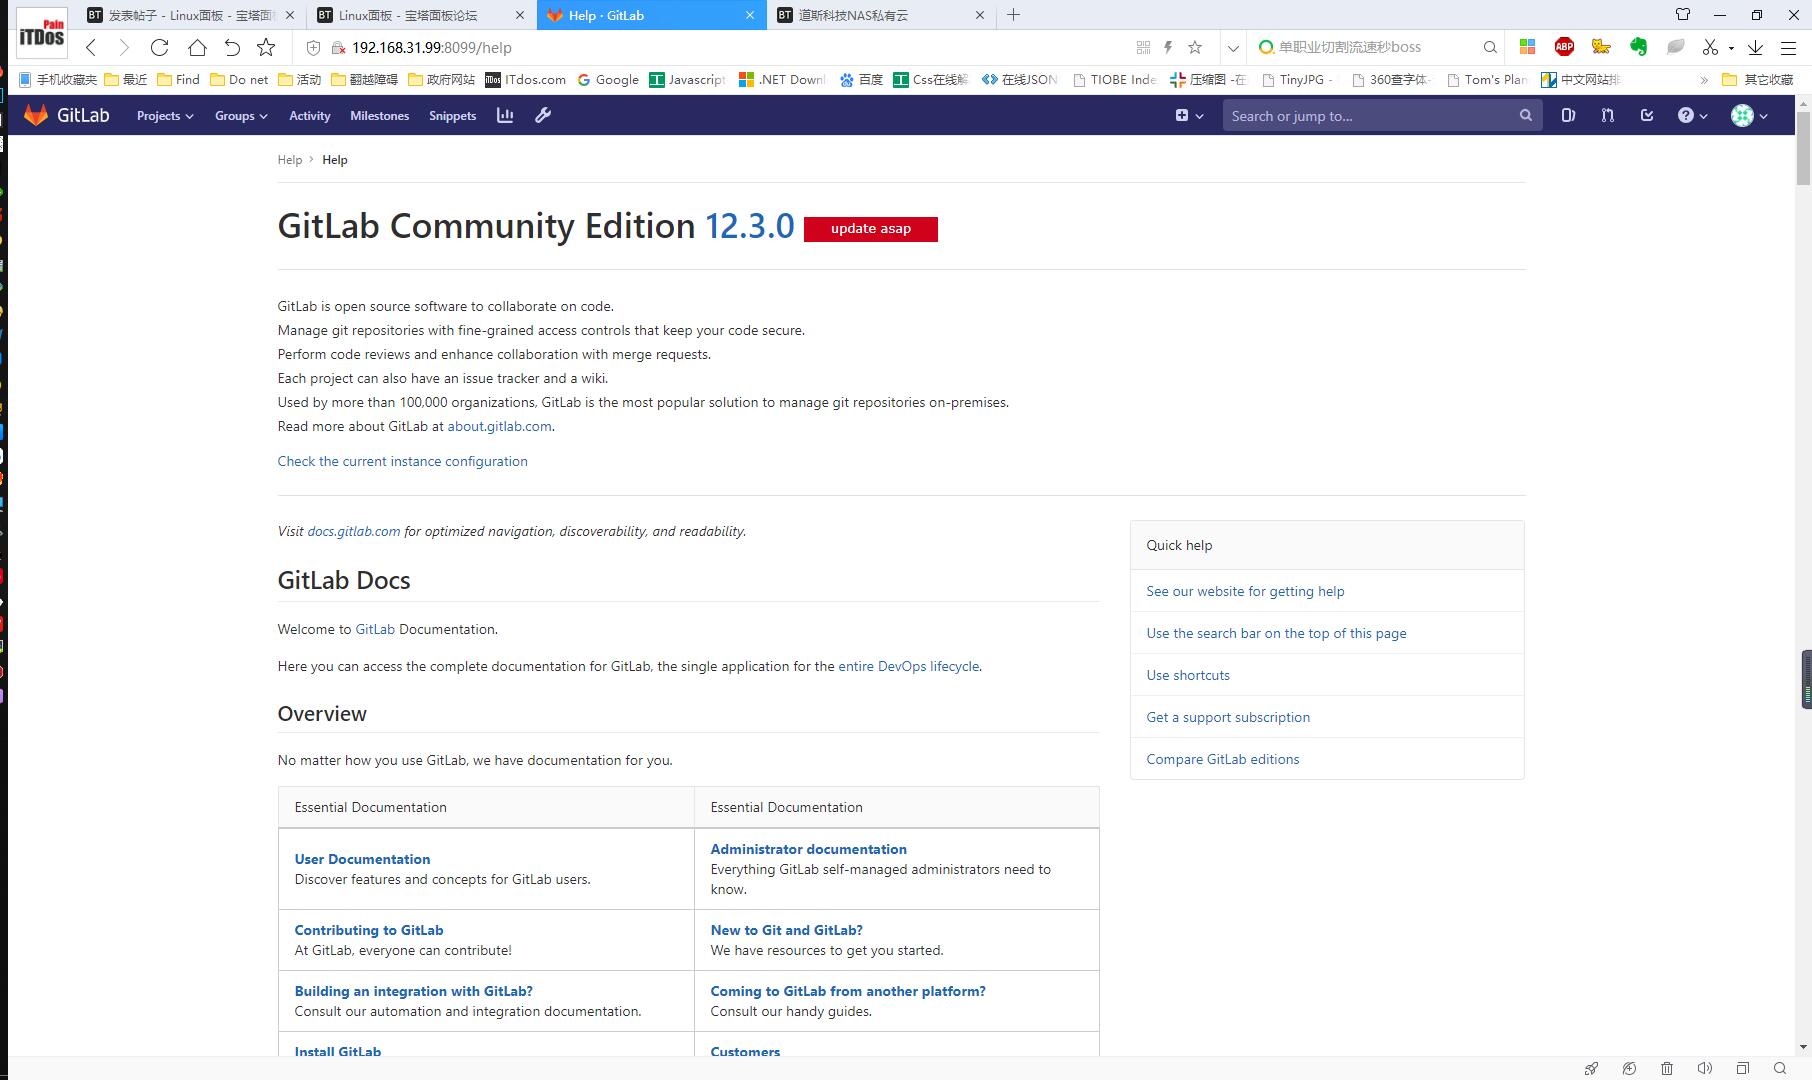Expand the address bar history dropdown arrow
This screenshot has height=1080, width=1812.
[1233, 47]
